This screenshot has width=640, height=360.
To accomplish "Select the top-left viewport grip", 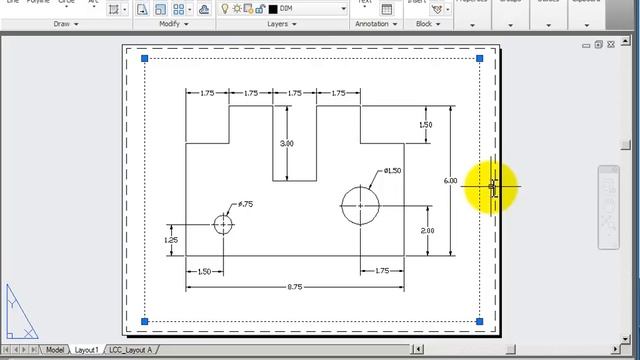I will tap(144, 59).
